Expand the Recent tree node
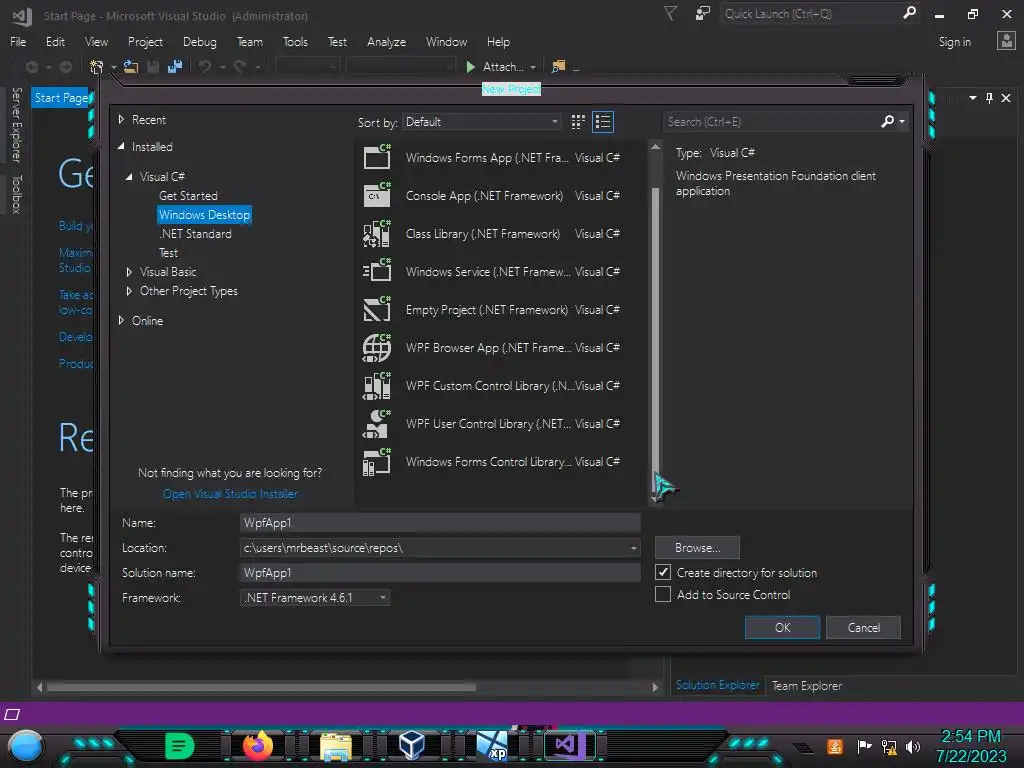Viewport: 1024px width, 768px height. coord(121,120)
